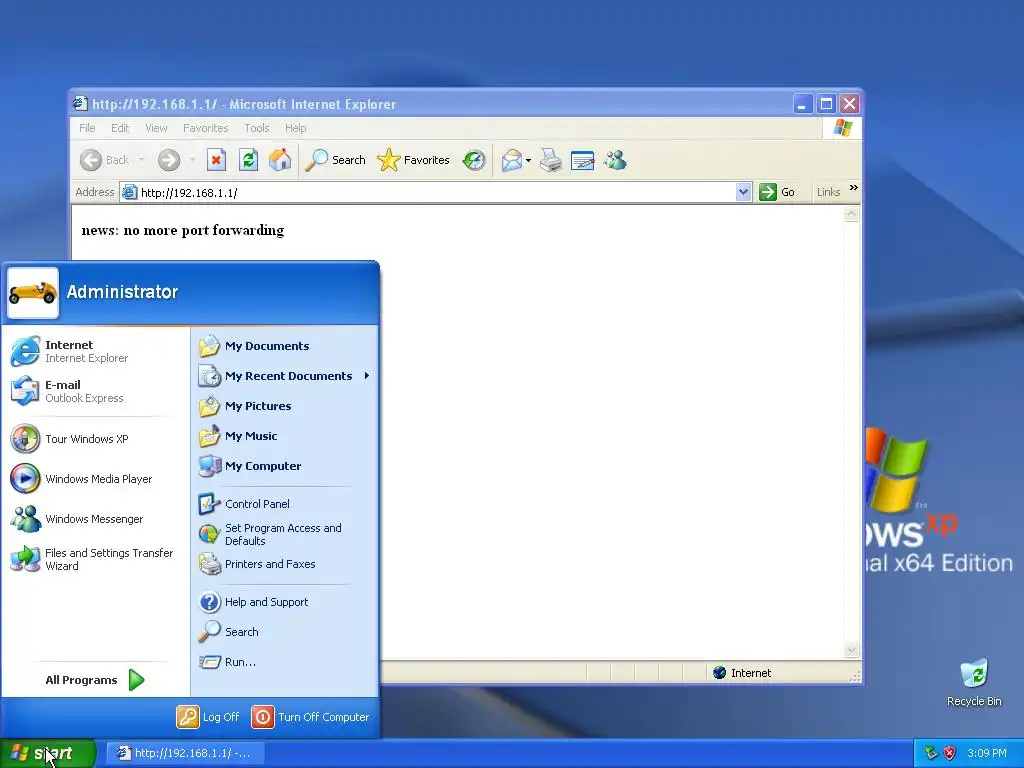Click the Back button in Internet Explorer
The width and height of the screenshot is (1024, 768).
click(104, 160)
